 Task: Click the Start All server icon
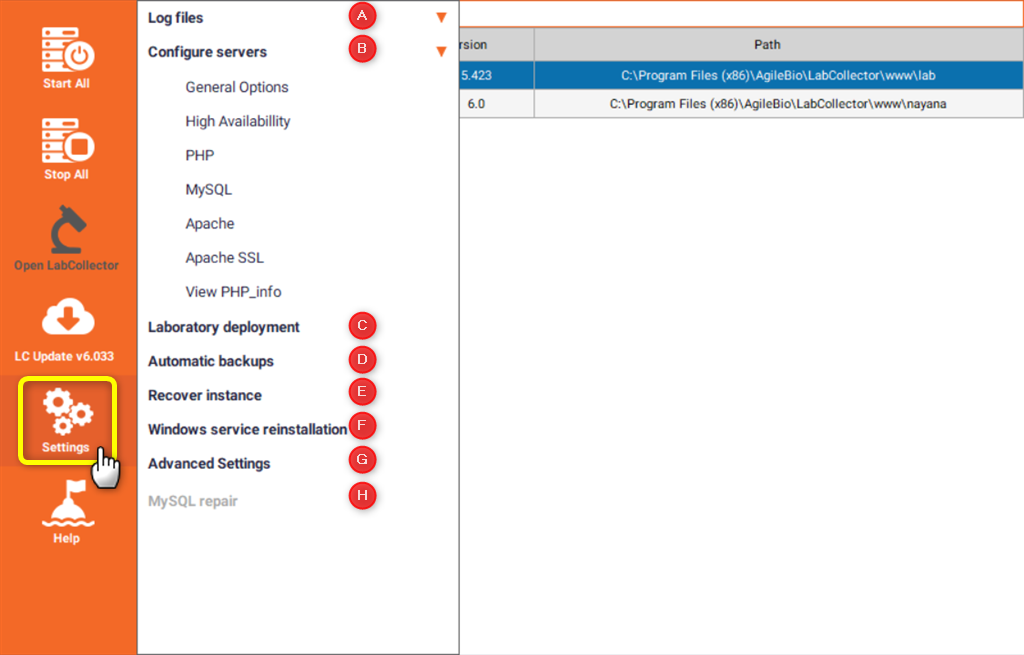click(x=67, y=50)
